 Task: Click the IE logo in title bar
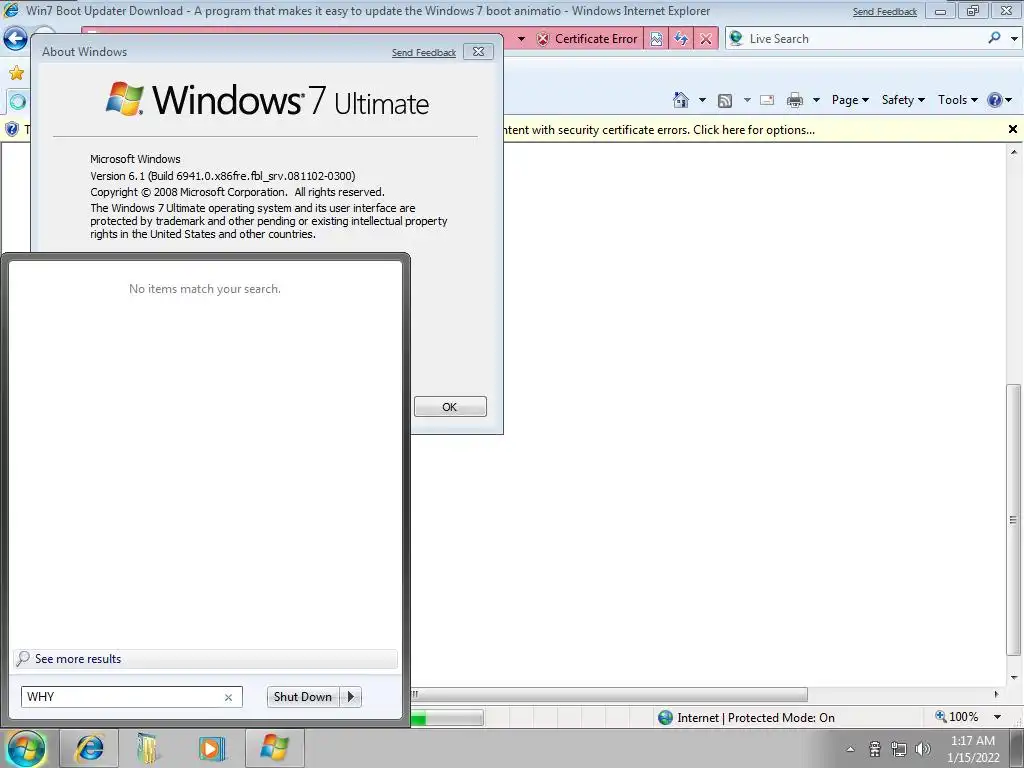(11, 10)
